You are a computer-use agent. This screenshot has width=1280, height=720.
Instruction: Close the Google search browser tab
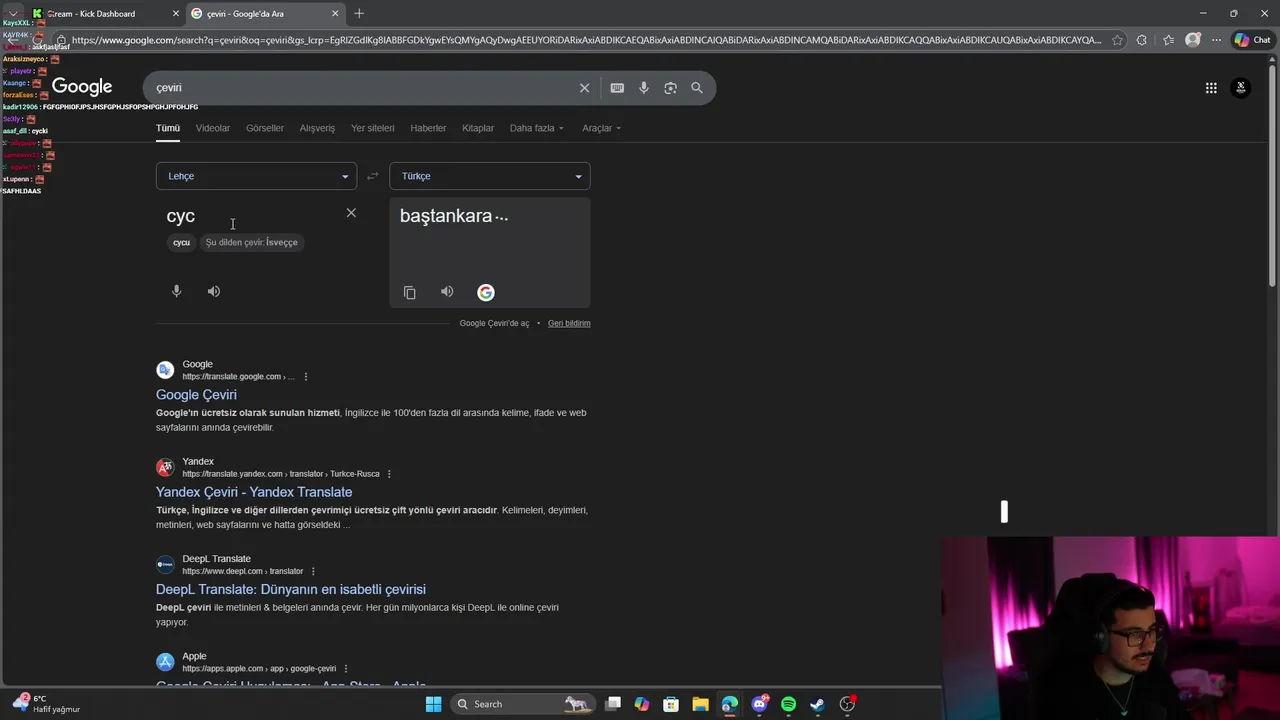[x=335, y=13]
